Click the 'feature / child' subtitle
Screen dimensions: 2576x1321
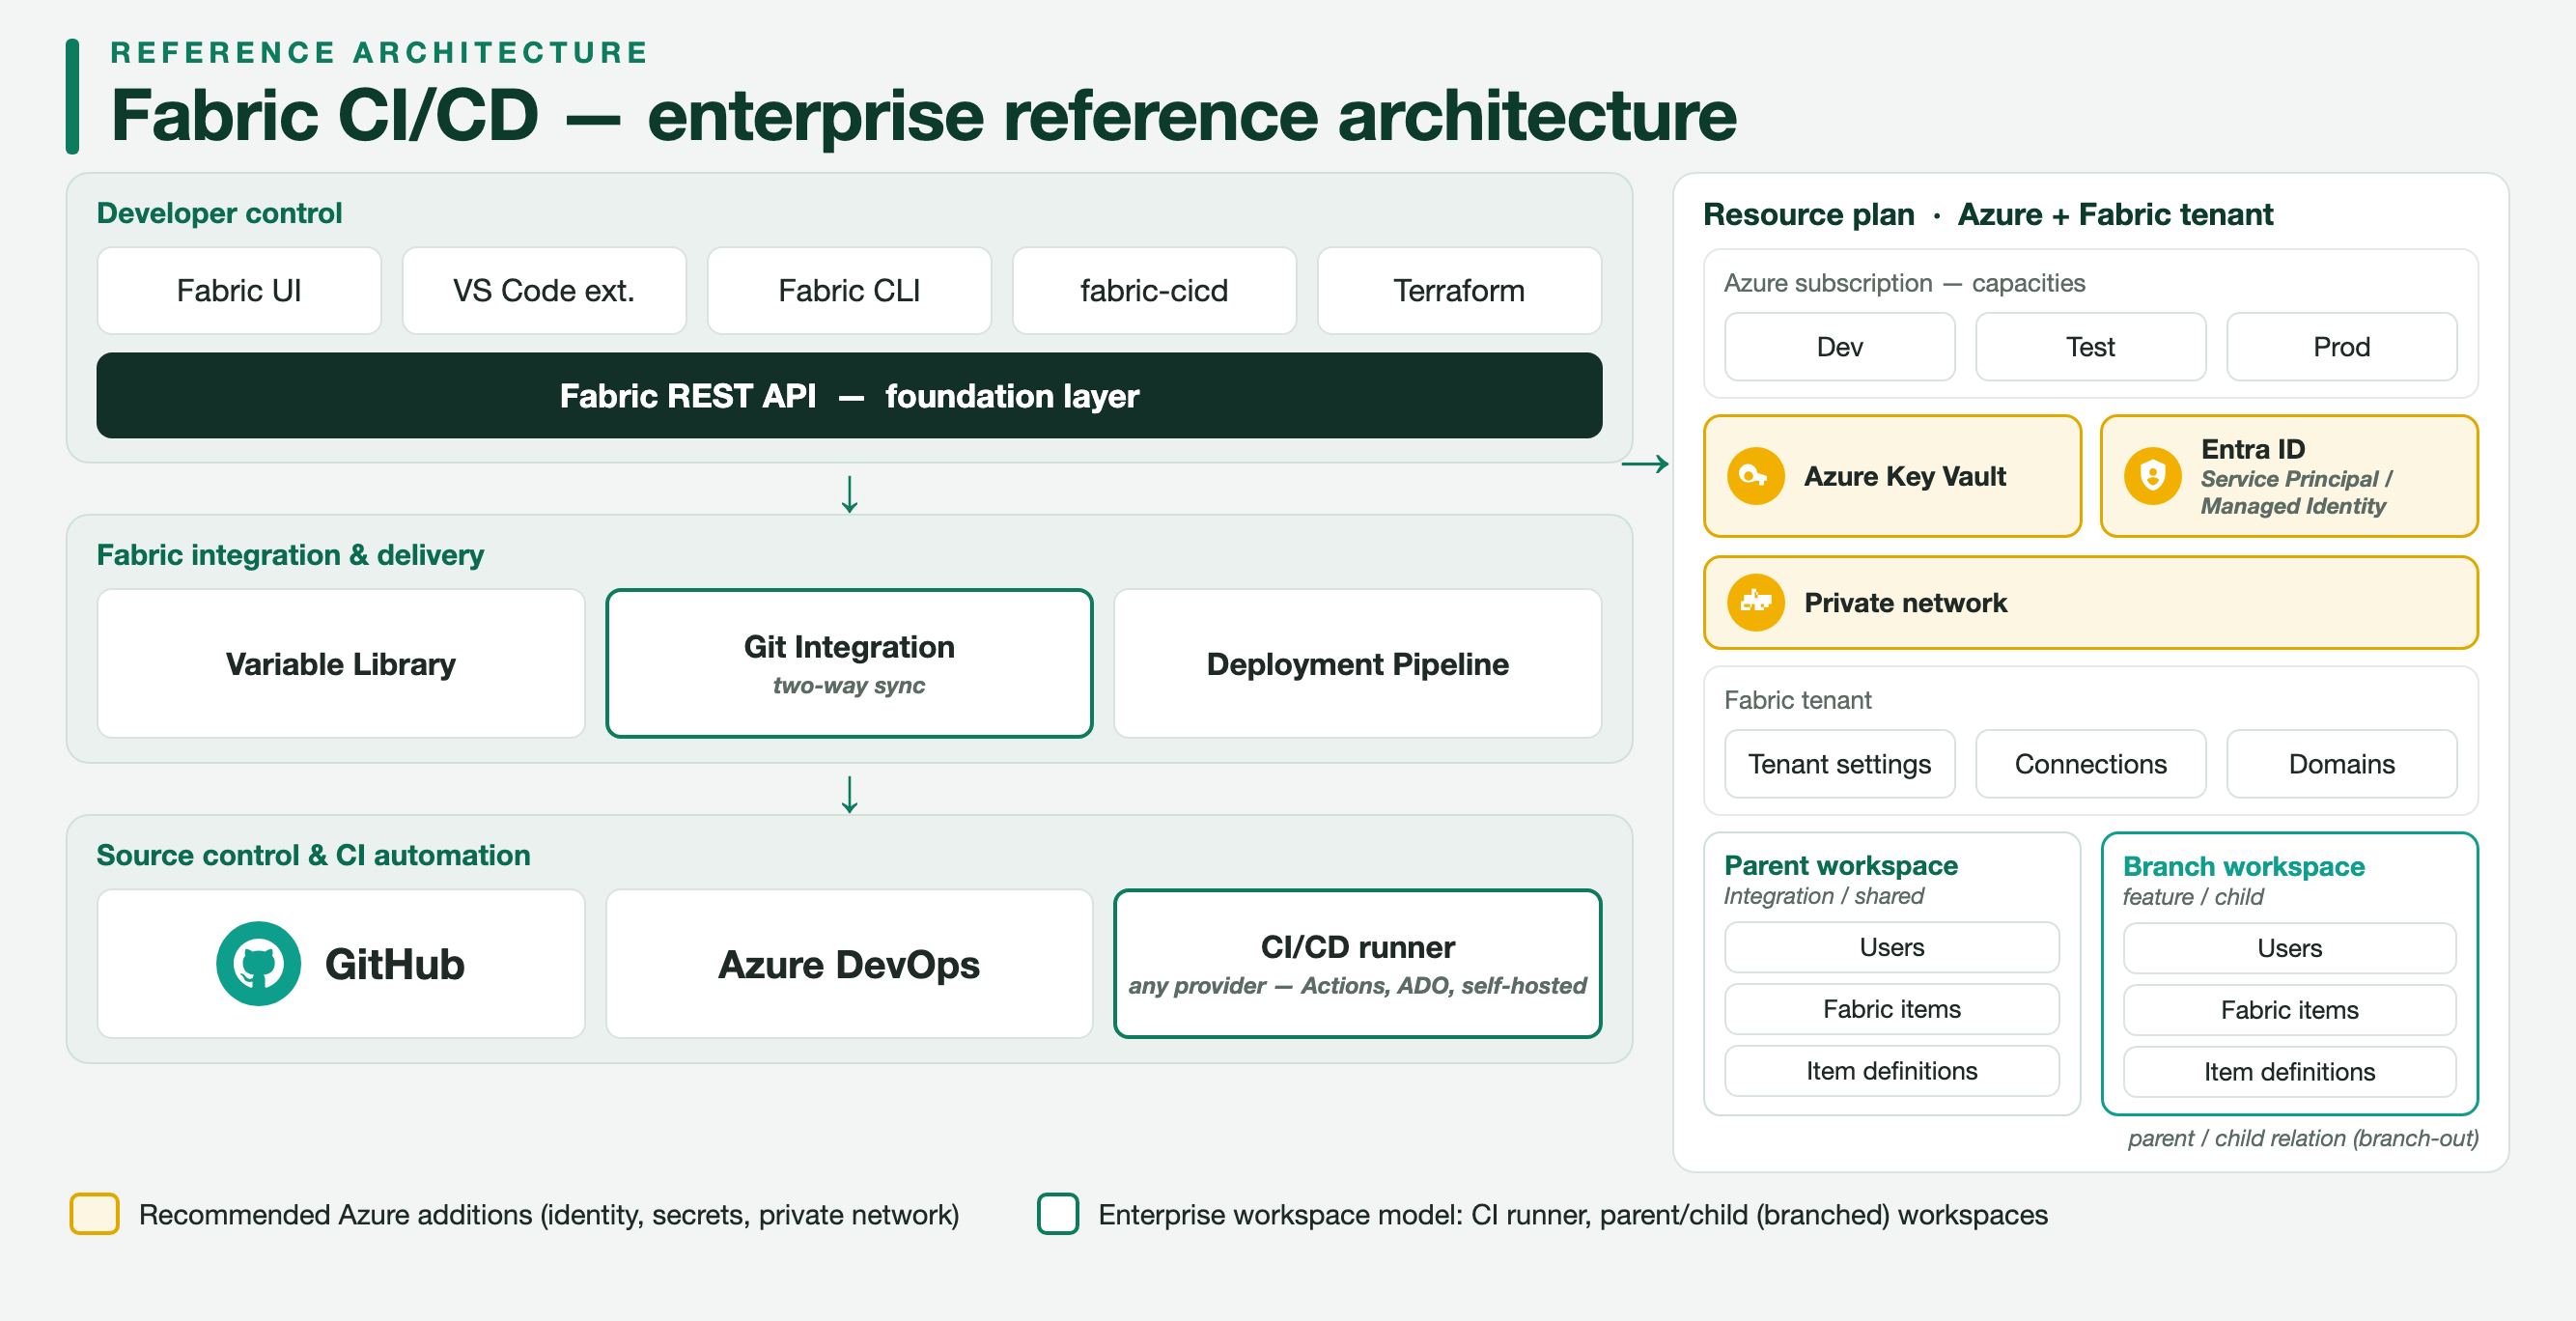click(2193, 897)
